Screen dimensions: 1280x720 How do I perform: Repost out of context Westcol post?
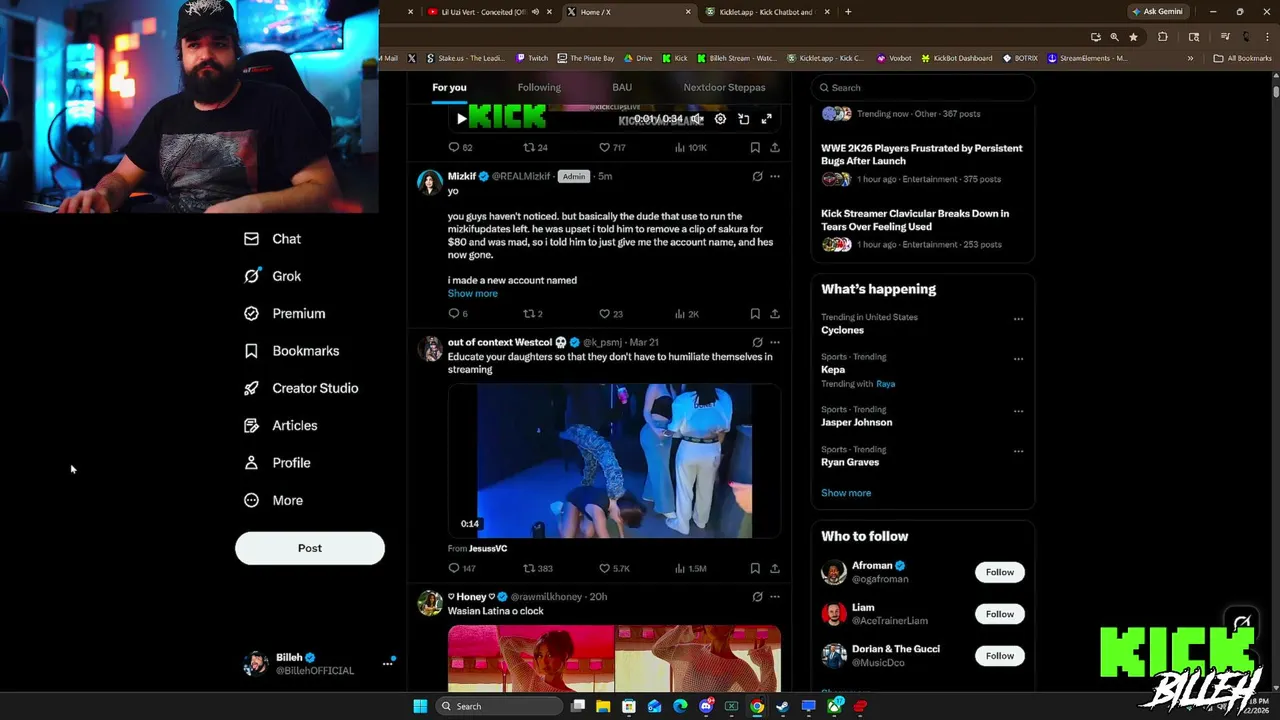(529, 568)
